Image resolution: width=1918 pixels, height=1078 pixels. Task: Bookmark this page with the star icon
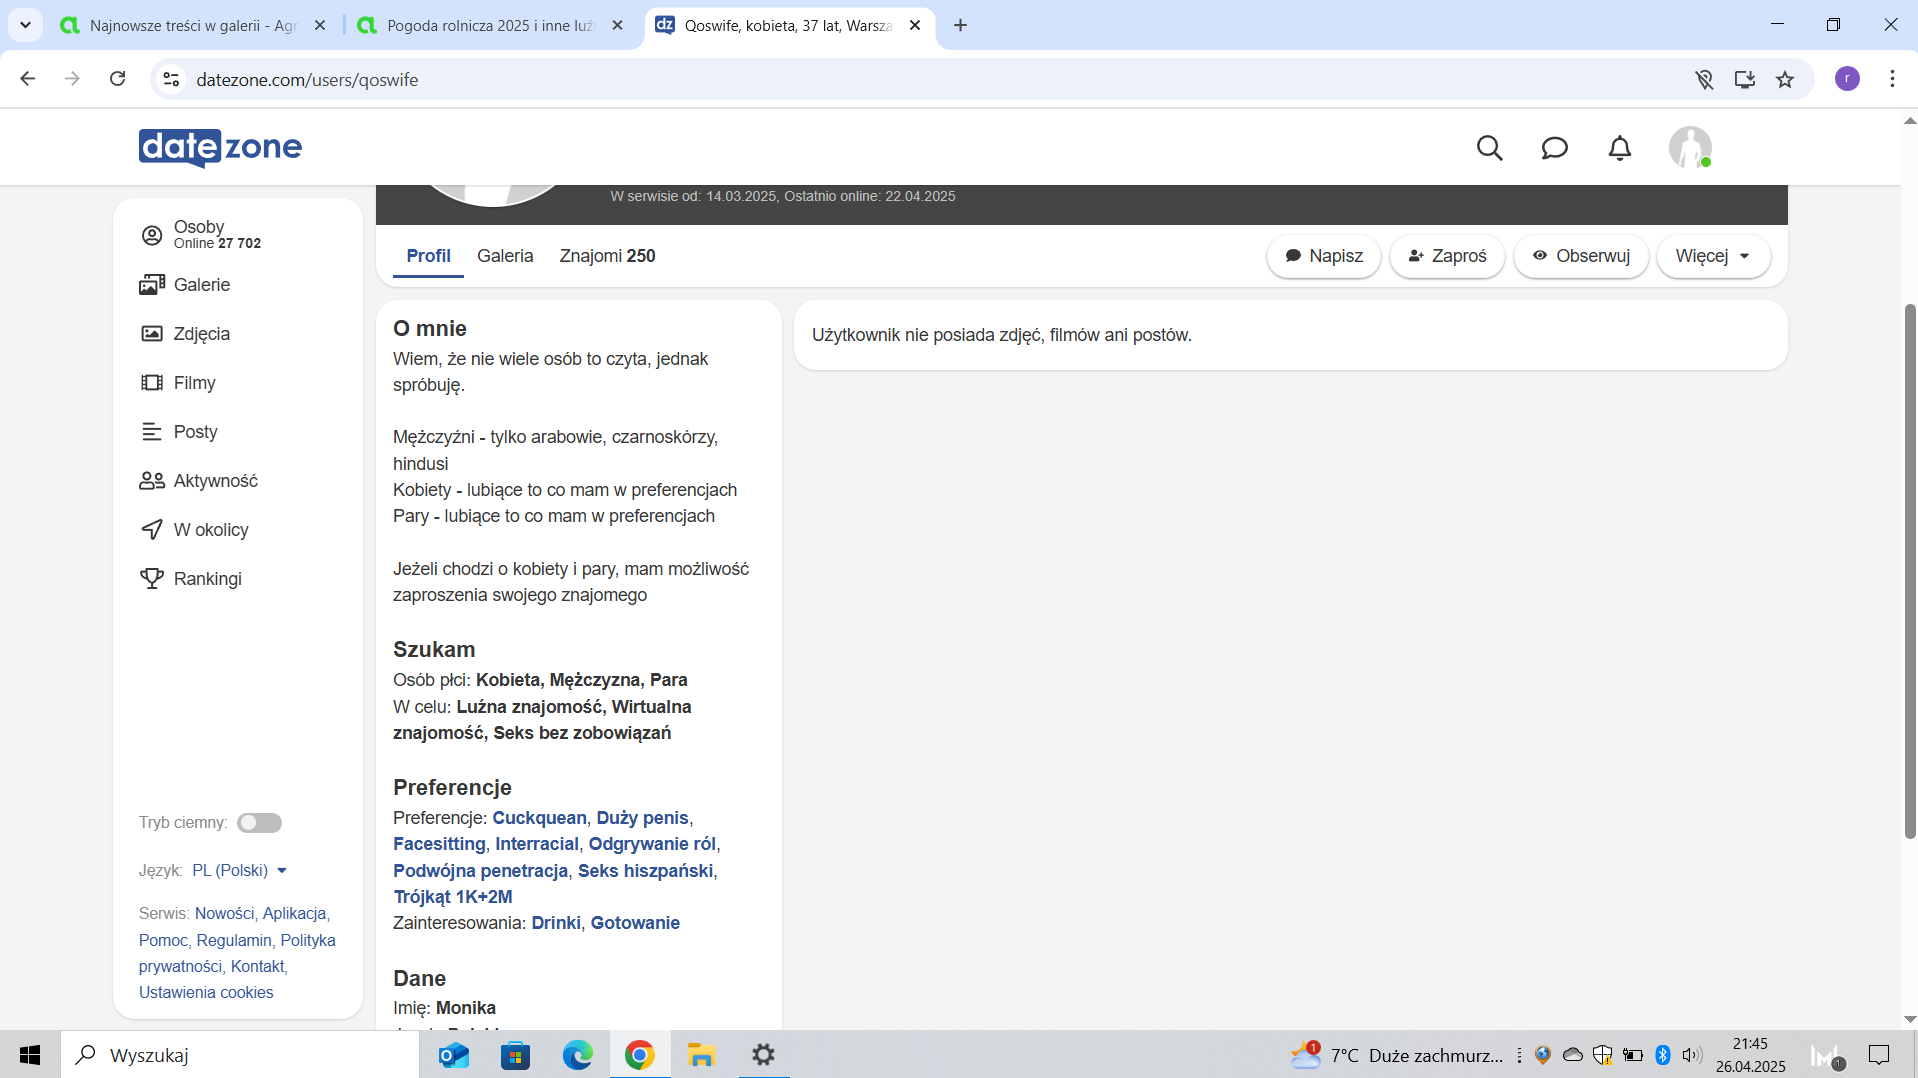point(1785,80)
